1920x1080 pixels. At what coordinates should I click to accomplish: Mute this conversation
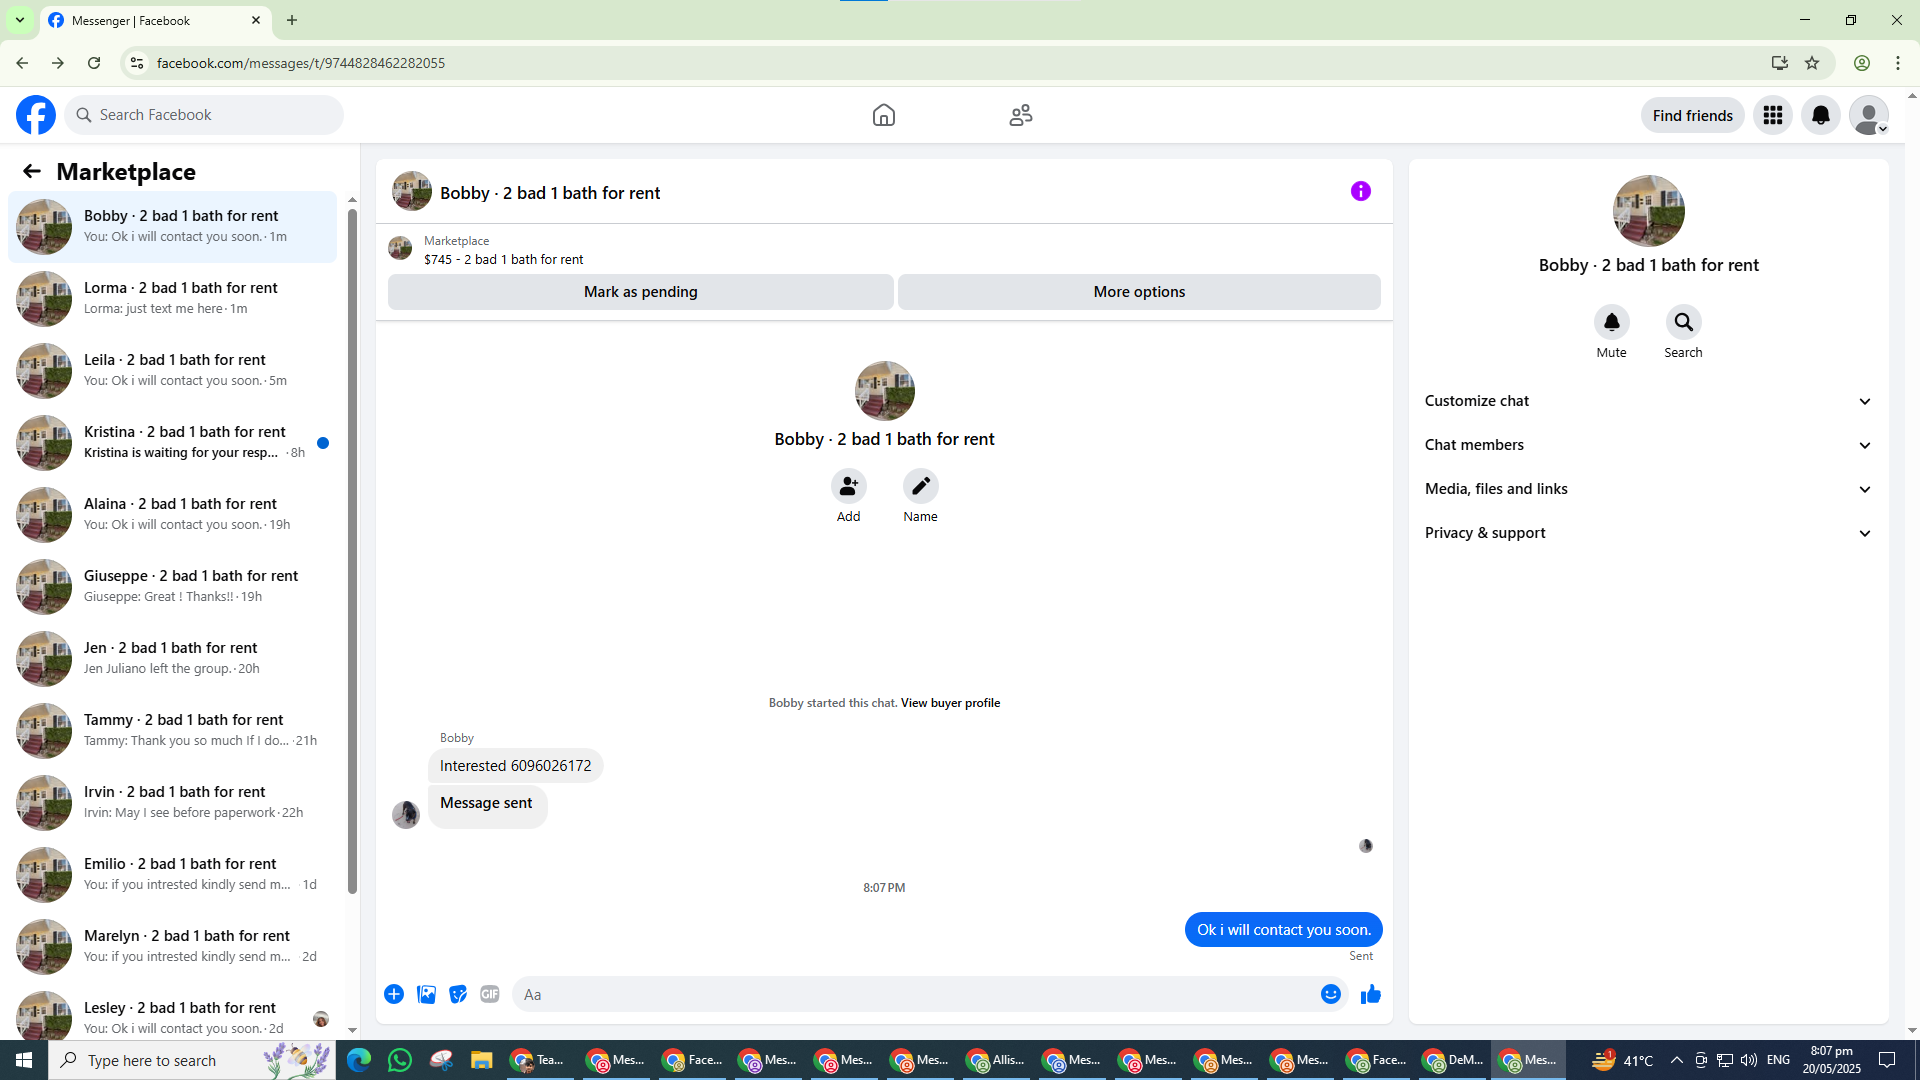1611,323
